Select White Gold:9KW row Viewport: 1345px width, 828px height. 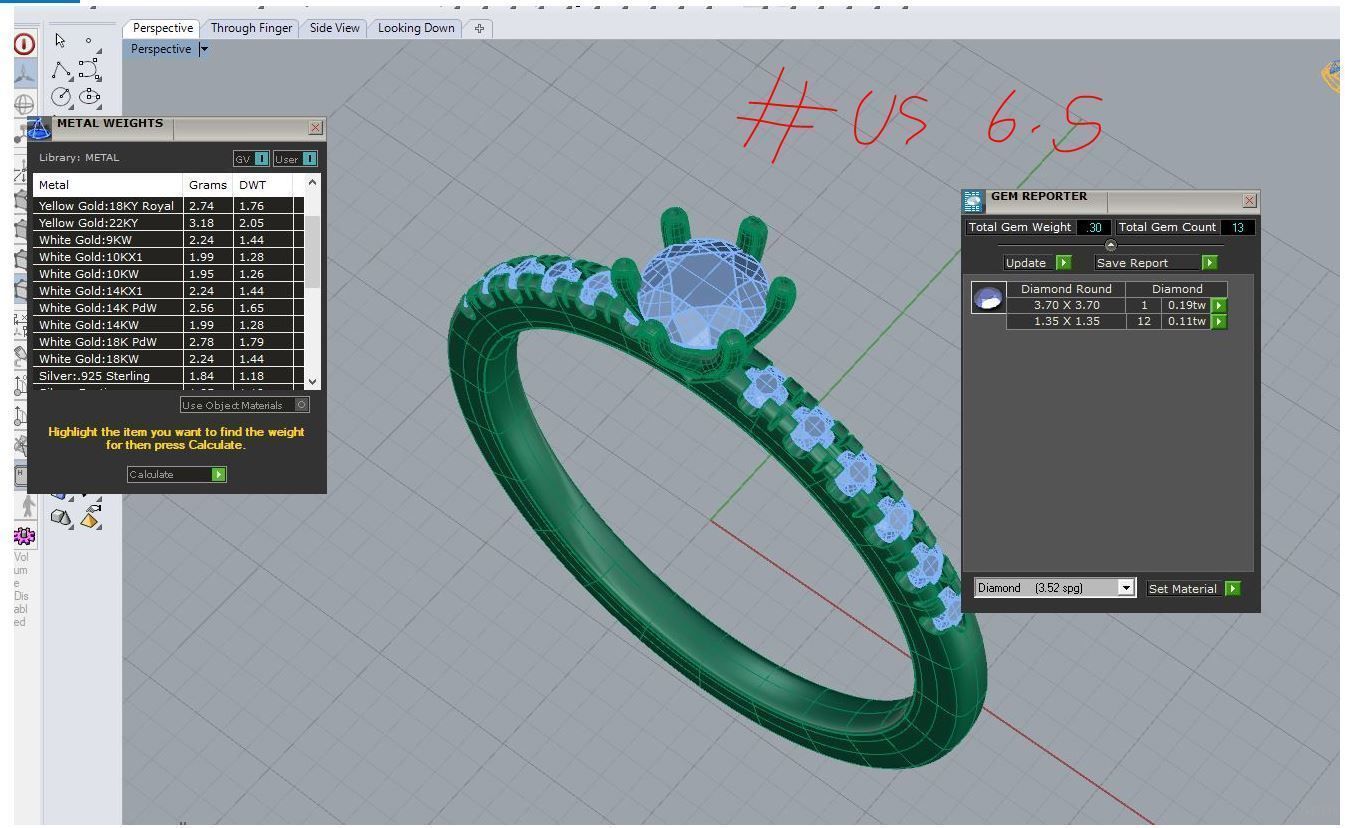[168, 239]
